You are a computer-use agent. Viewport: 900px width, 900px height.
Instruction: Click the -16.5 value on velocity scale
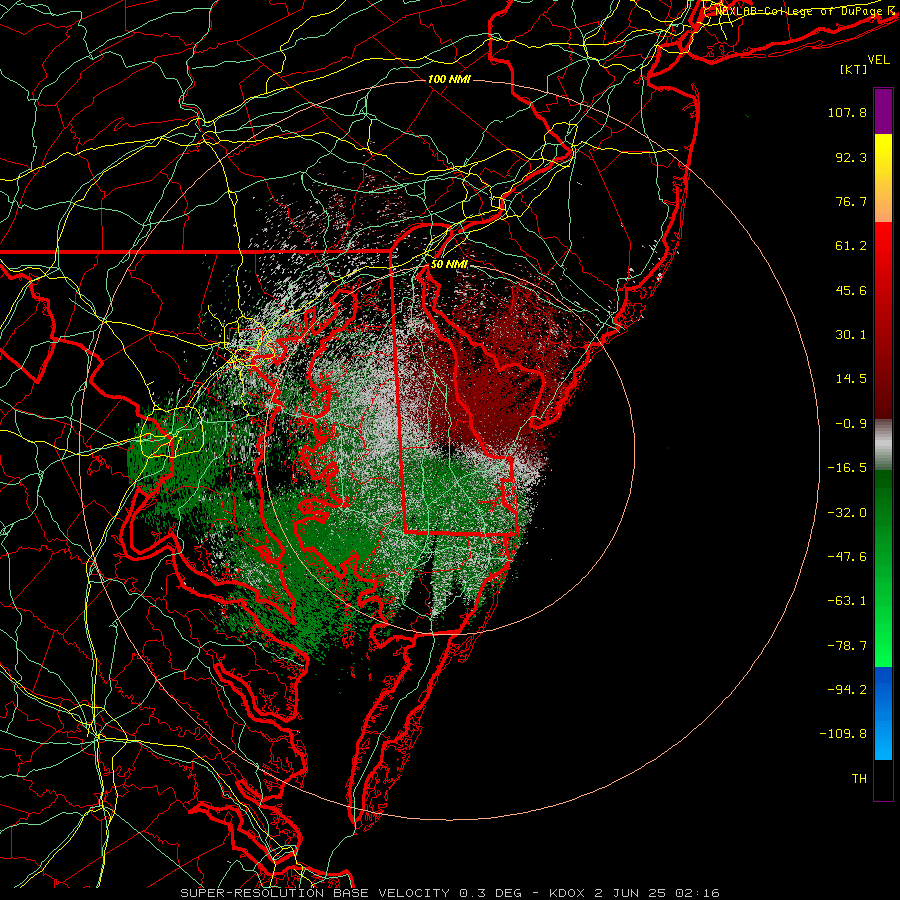(847, 468)
